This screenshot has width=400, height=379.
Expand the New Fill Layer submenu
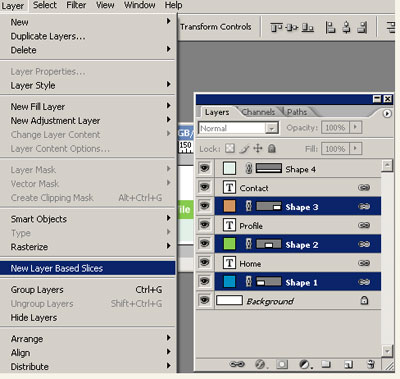click(x=169, y=106)
